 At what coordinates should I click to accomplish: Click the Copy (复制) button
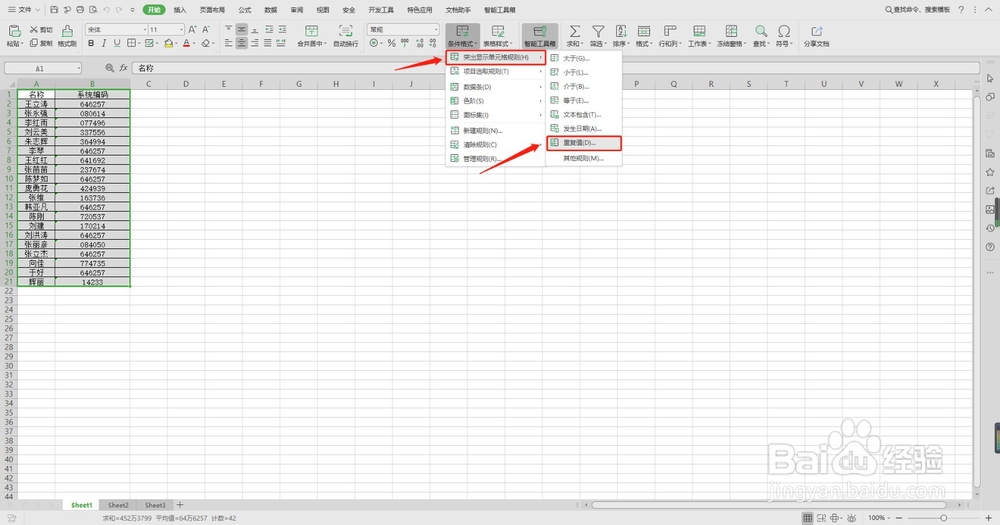41,43
